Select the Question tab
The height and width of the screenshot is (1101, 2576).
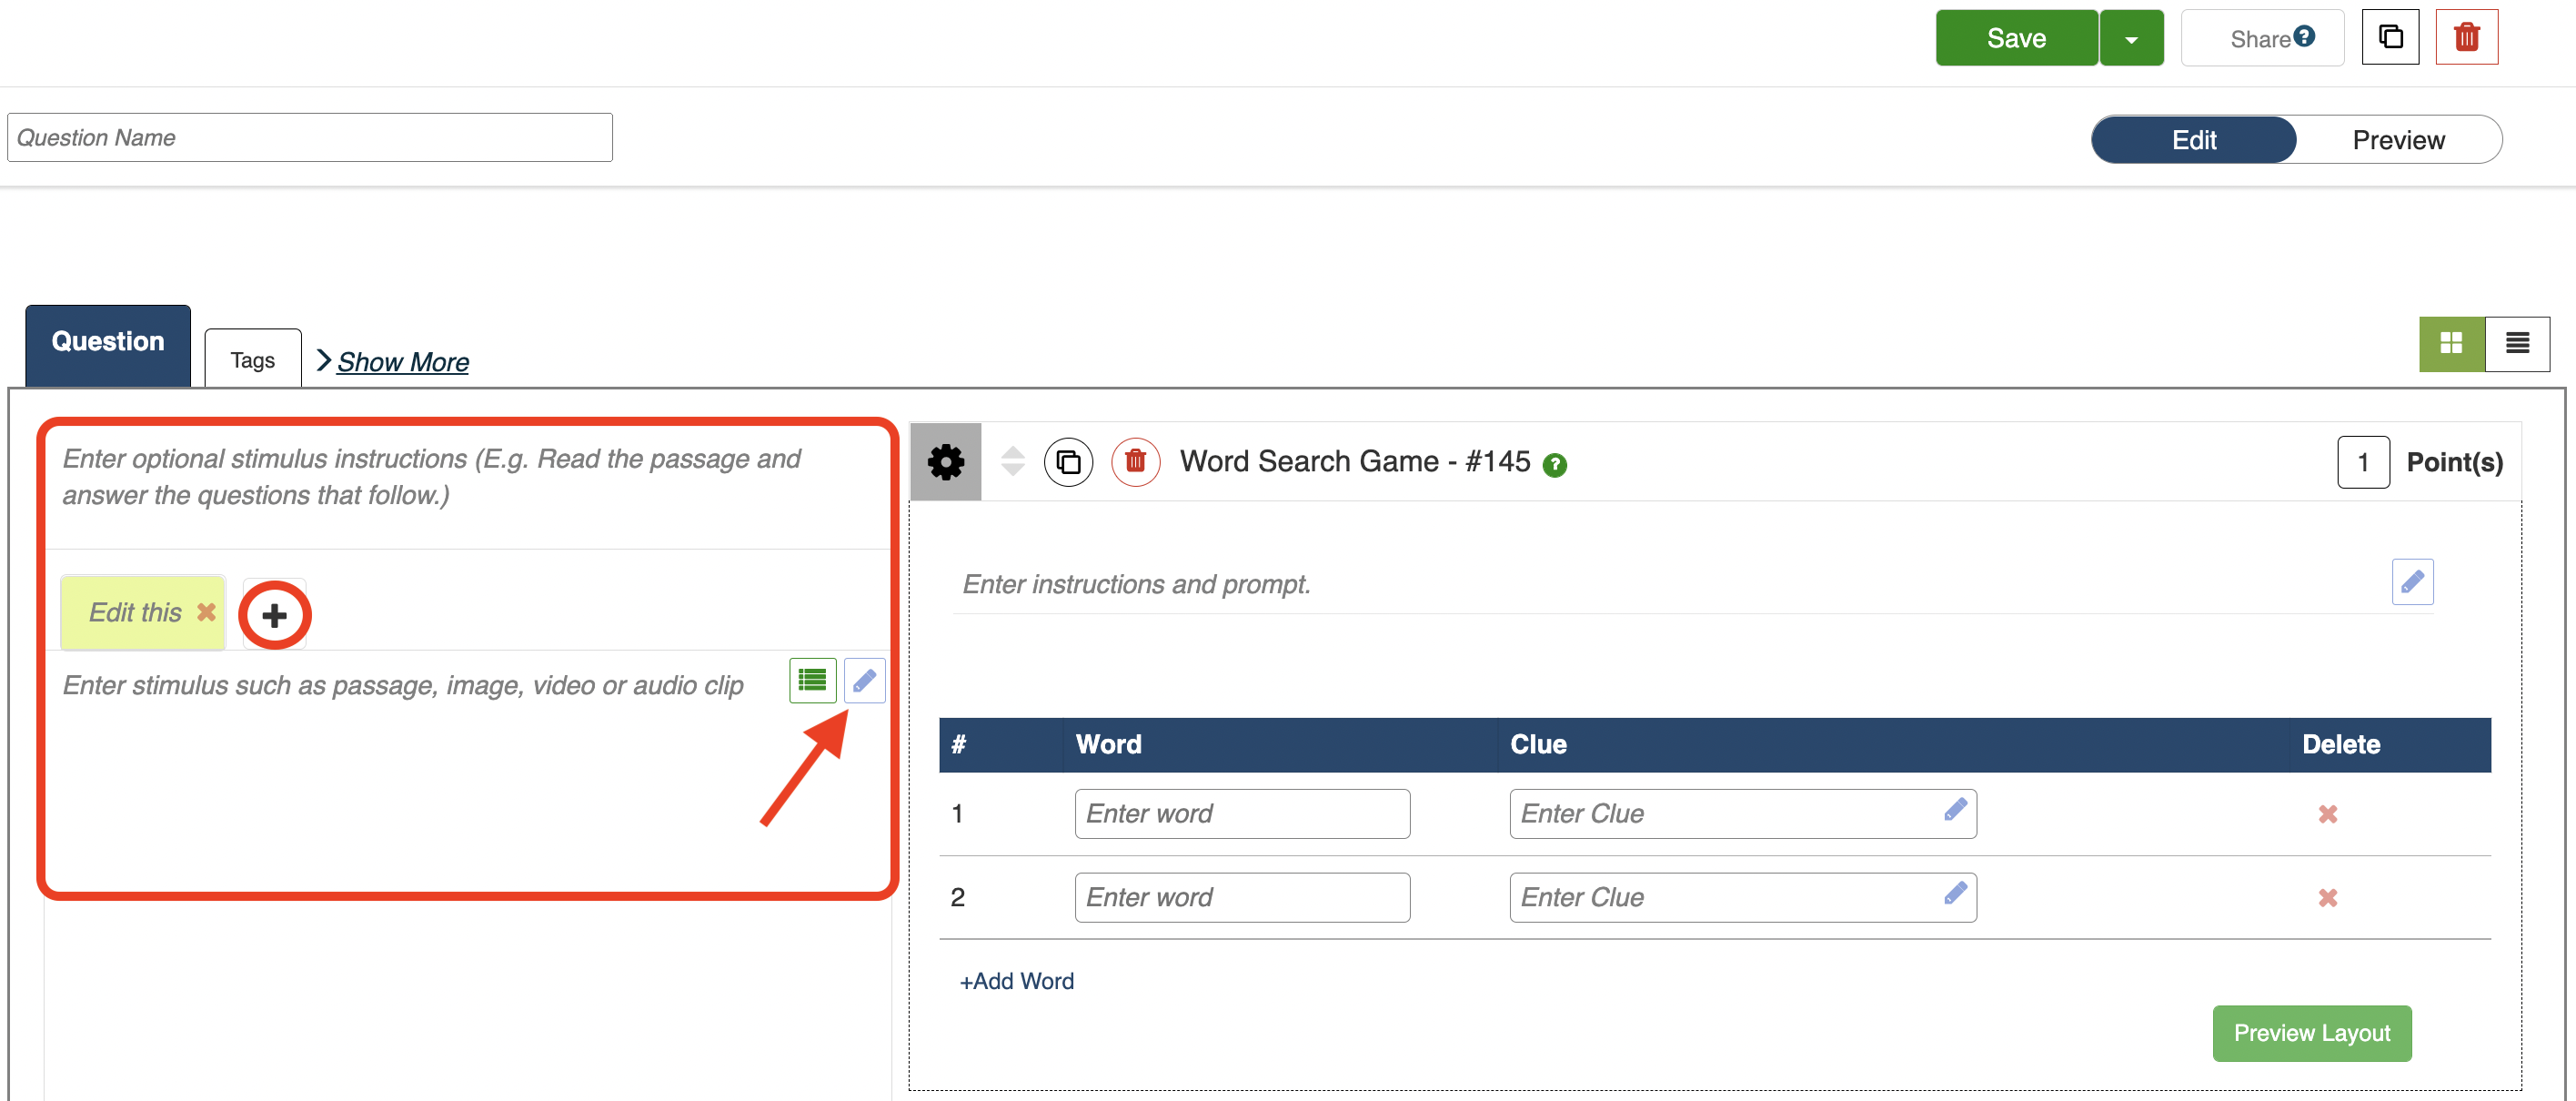(x=108, y=342)
